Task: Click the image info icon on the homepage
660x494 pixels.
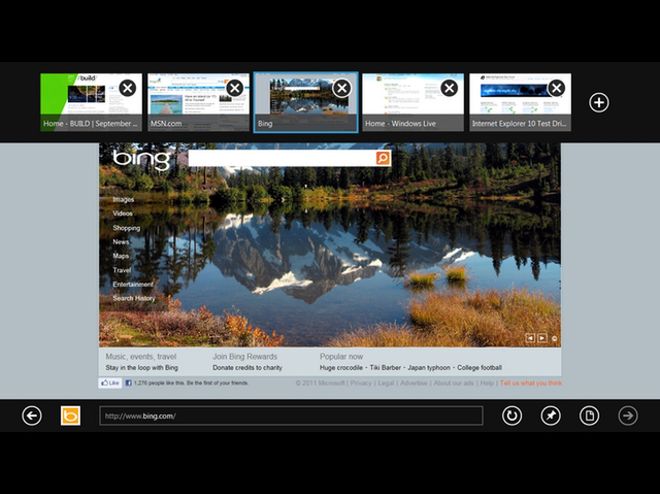Action: pos(554,338)
